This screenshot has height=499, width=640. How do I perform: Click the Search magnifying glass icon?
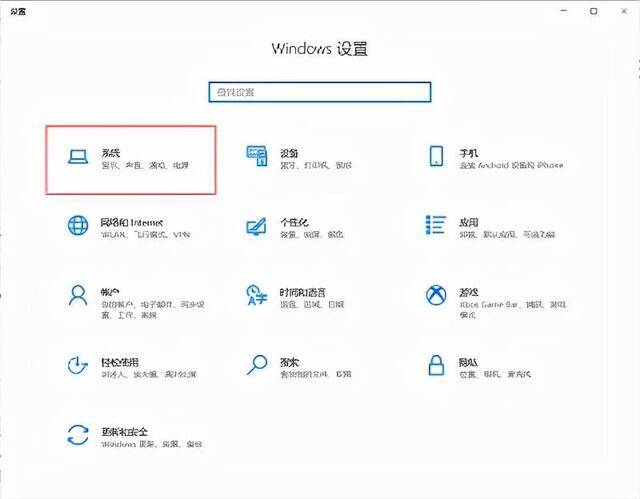pyautogui.click(x=257, y=365)
